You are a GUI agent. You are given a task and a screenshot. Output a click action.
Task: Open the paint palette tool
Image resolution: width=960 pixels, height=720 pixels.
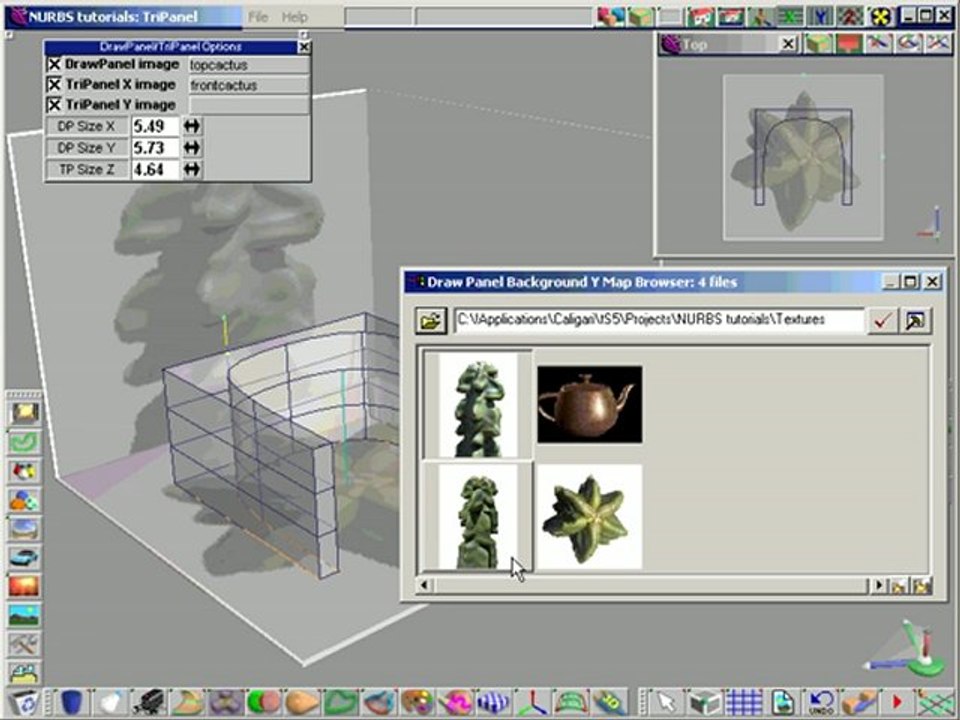(x=416, y=702)
